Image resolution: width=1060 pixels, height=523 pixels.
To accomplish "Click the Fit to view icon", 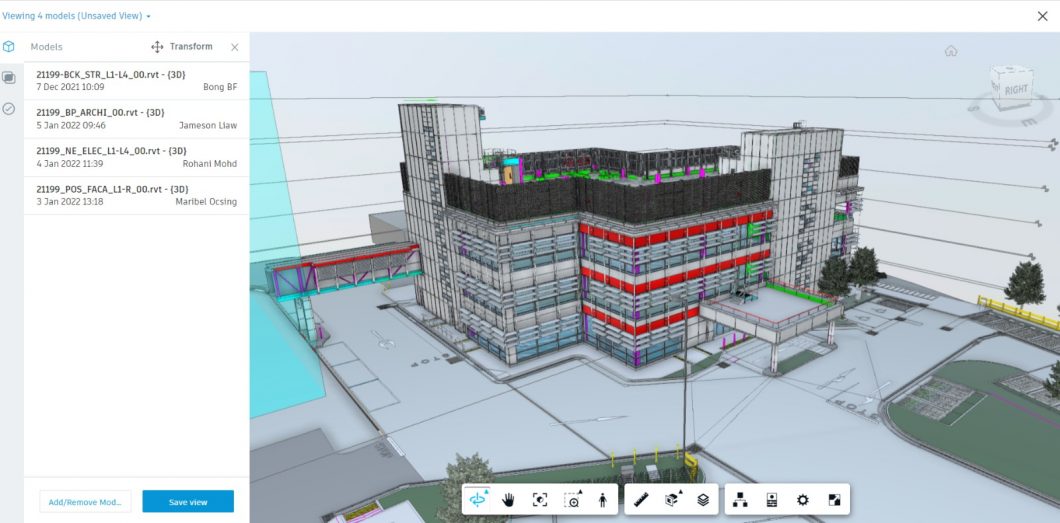I will 539,499.
